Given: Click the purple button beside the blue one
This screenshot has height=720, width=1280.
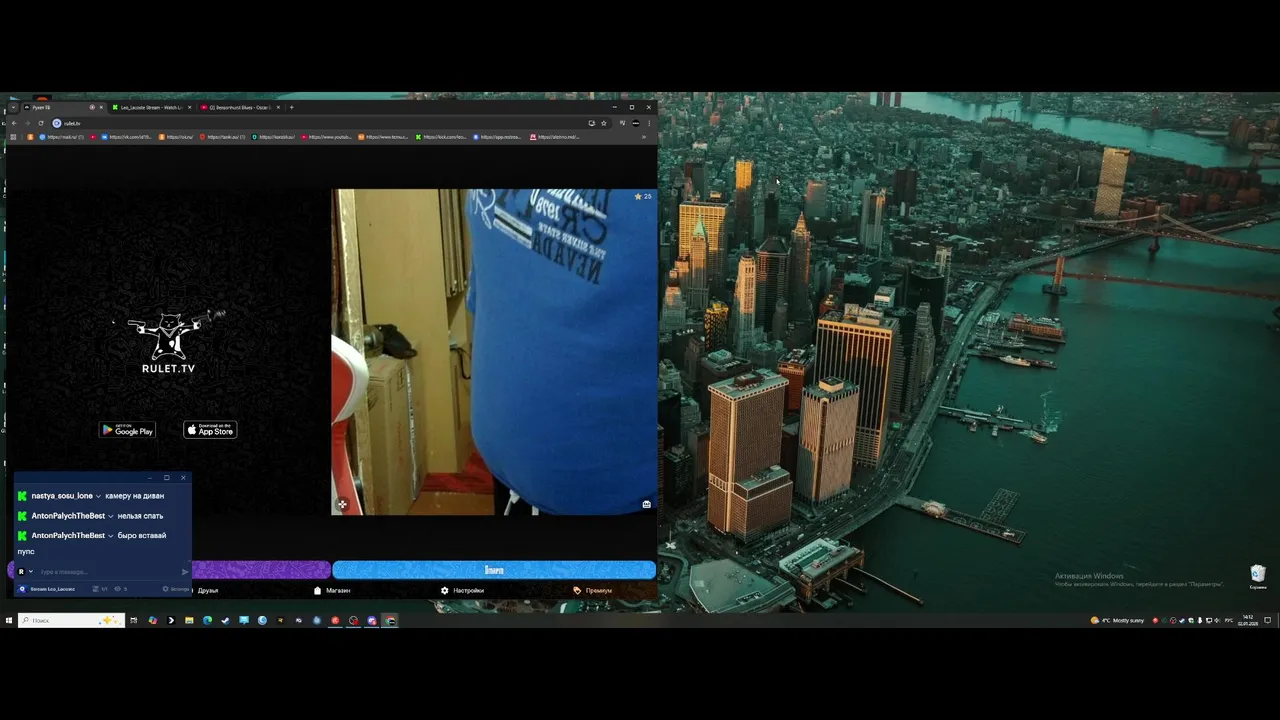Looking at the screenshot, I should coord(260,570).
